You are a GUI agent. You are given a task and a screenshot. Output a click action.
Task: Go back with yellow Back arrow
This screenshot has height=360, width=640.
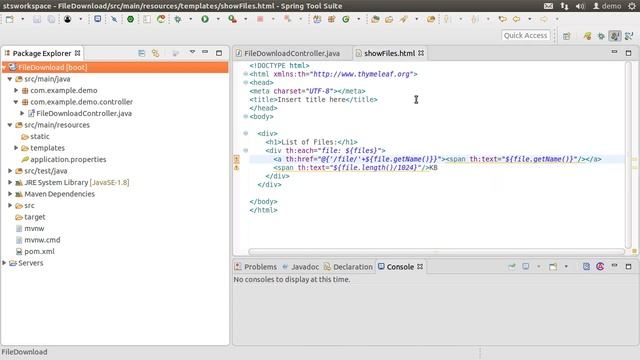click(x=516, y=19)
